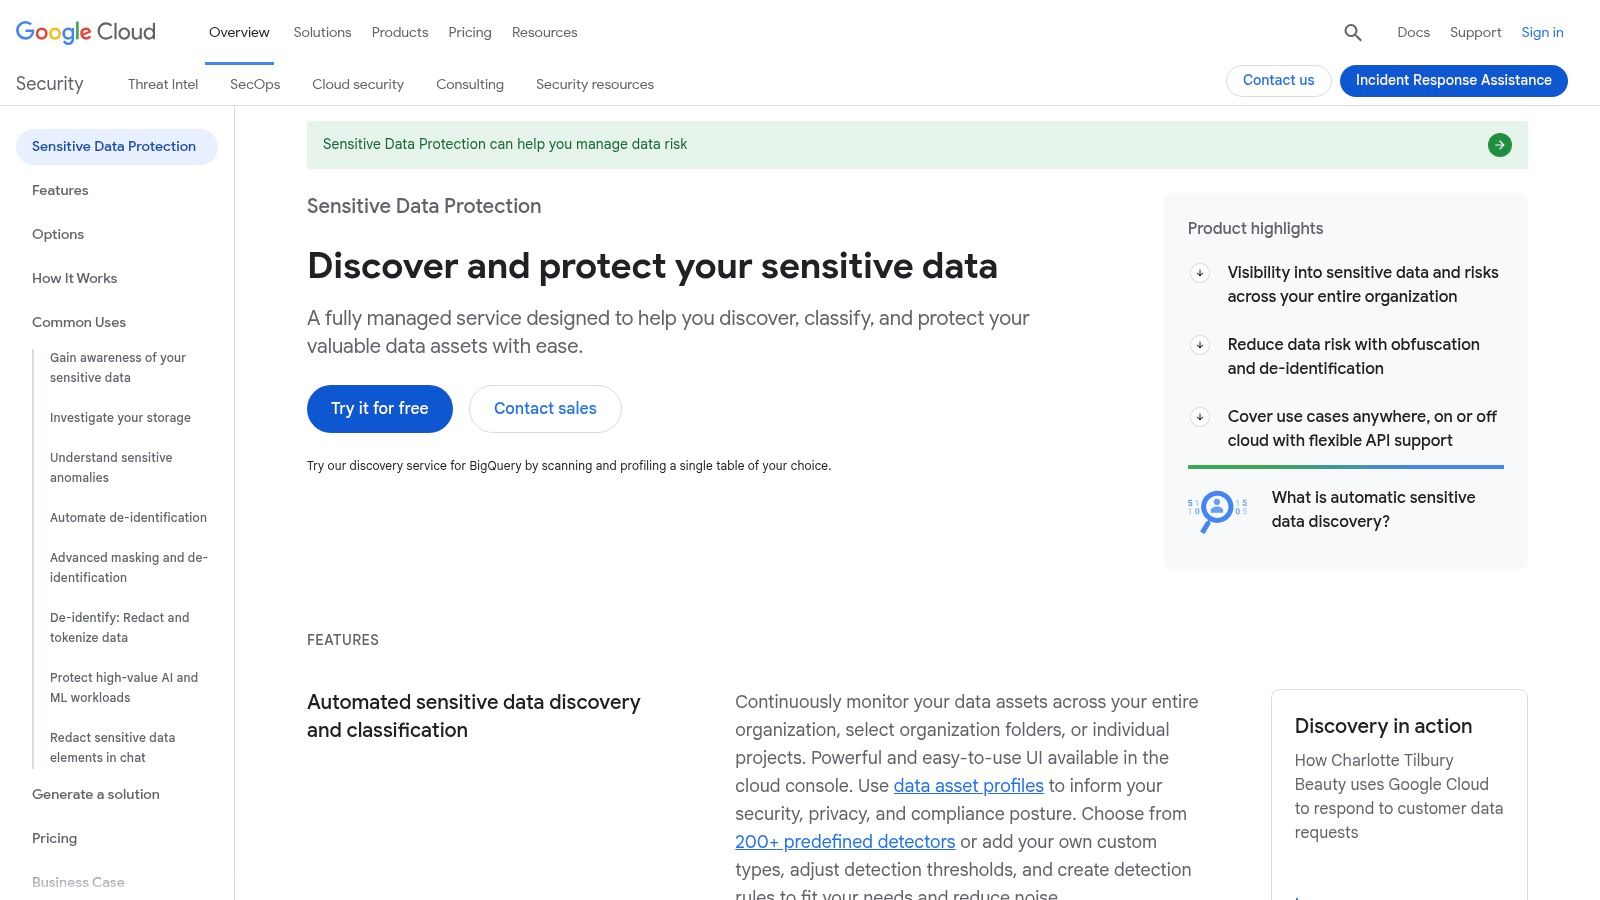Switch to the Overview tab

[238, 32]
